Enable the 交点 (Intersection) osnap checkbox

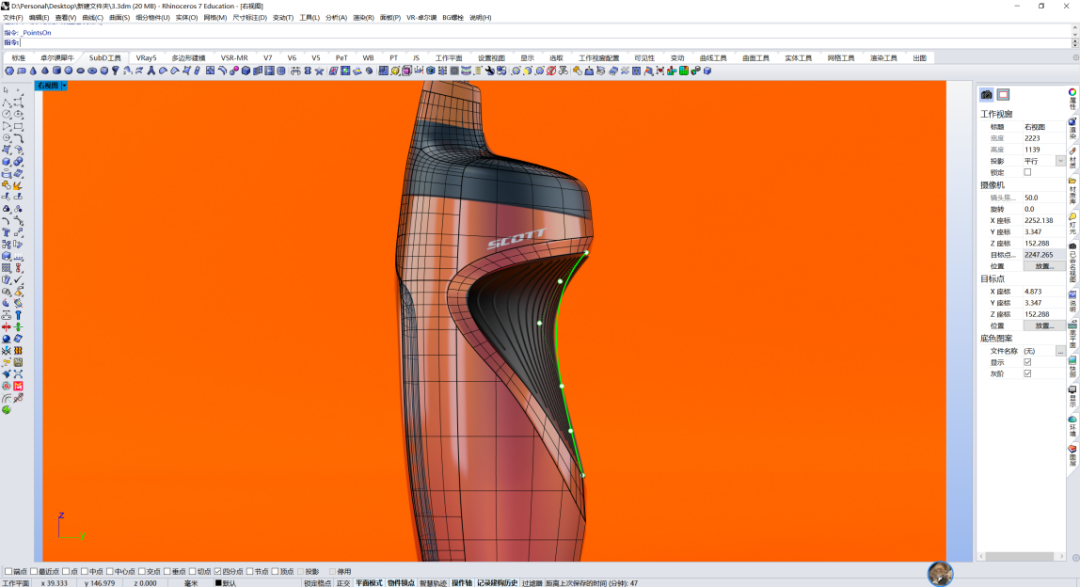coord(142,571)
